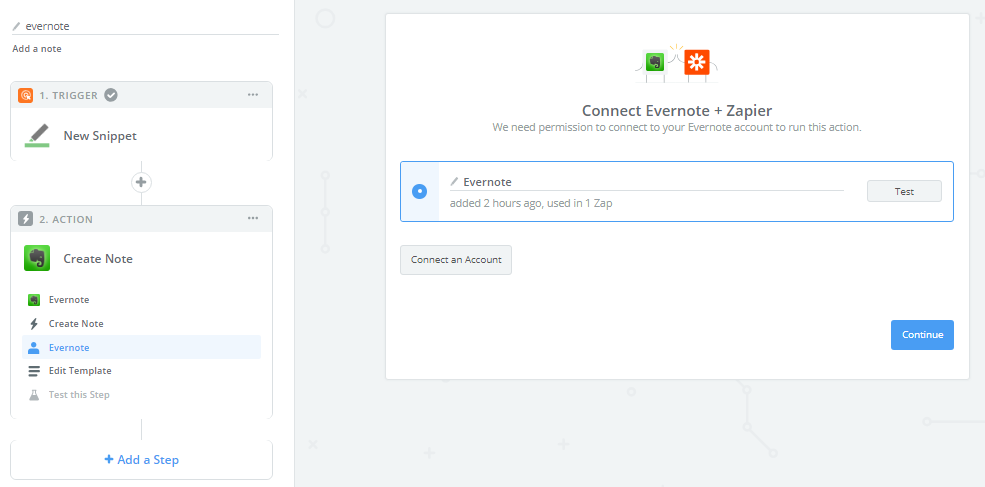This screenshot has height=487, width=985.
Task: Click the Evernote elephant icon beside Create Note
Action: point(37,258)
